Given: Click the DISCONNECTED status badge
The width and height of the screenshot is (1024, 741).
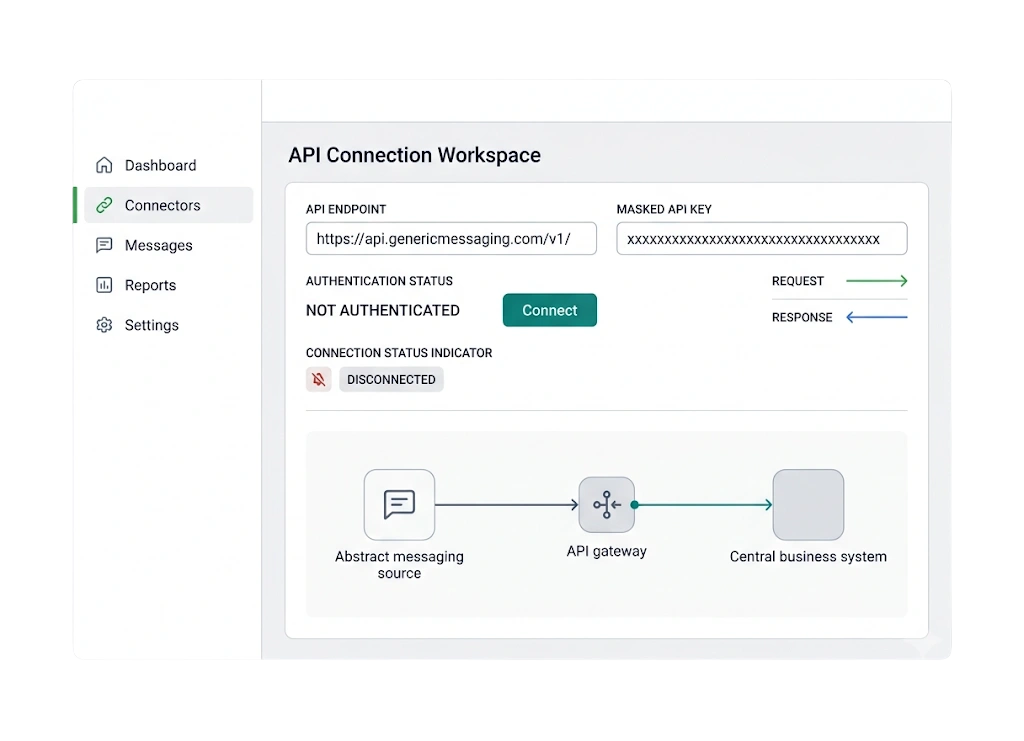Looking at the screenshot, I should pyautogui.click(x=391, y=379).
